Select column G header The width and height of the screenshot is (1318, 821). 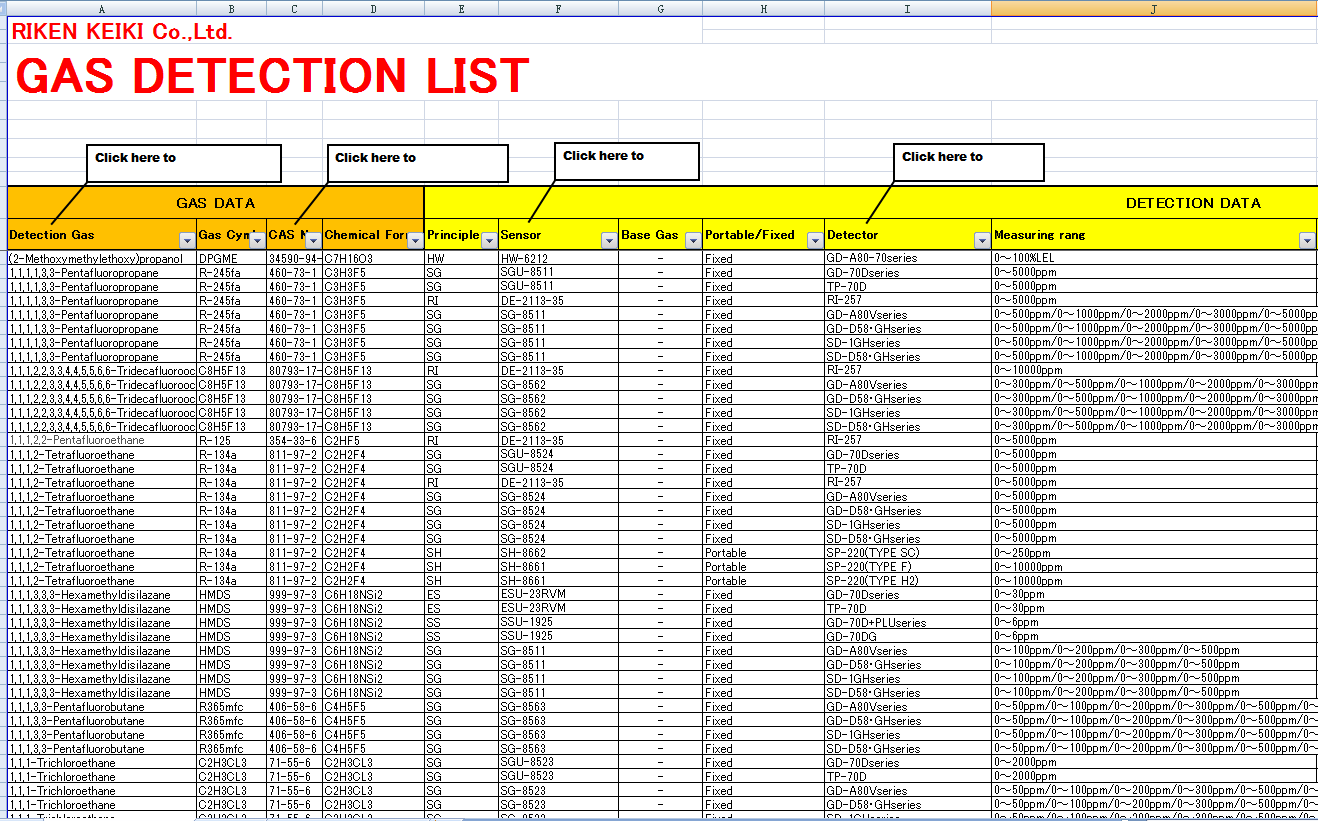pos(660,8)
